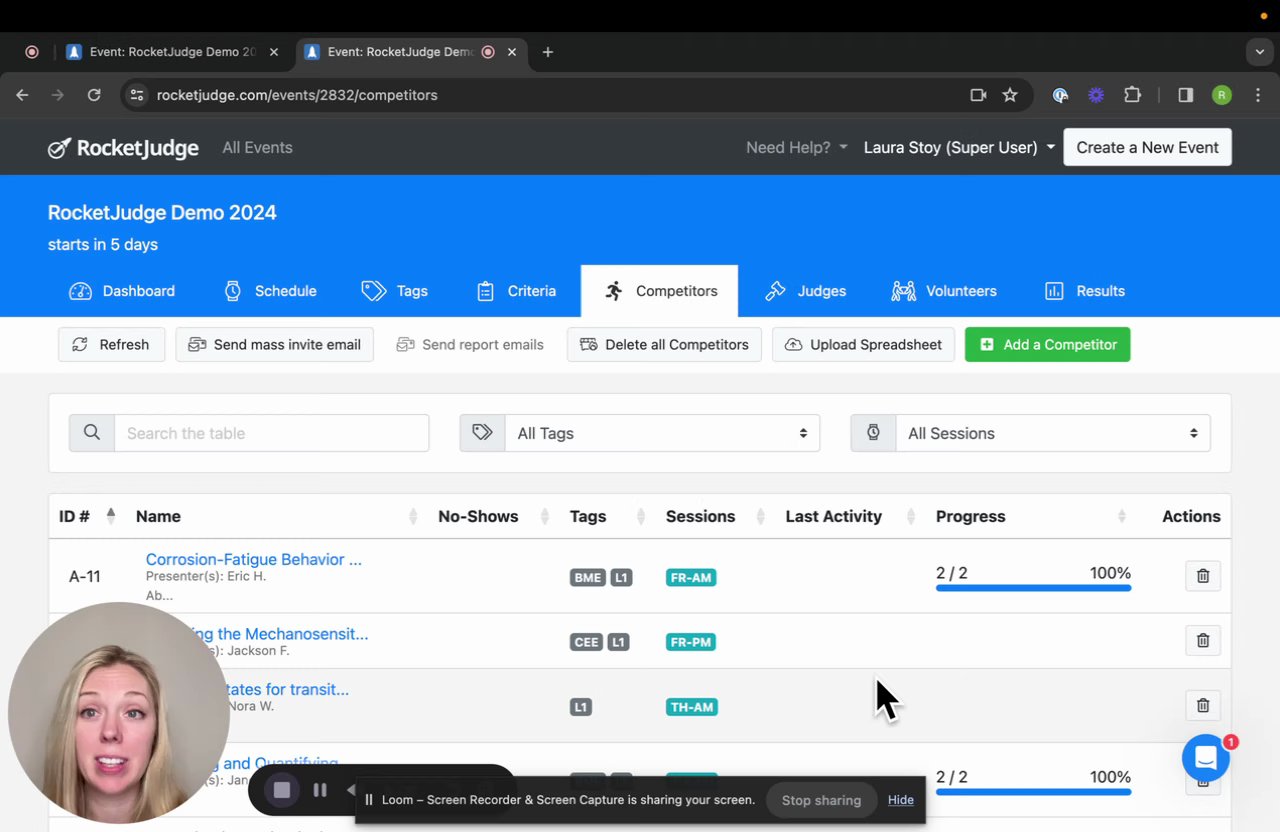Pause the Loom recording

320,790
